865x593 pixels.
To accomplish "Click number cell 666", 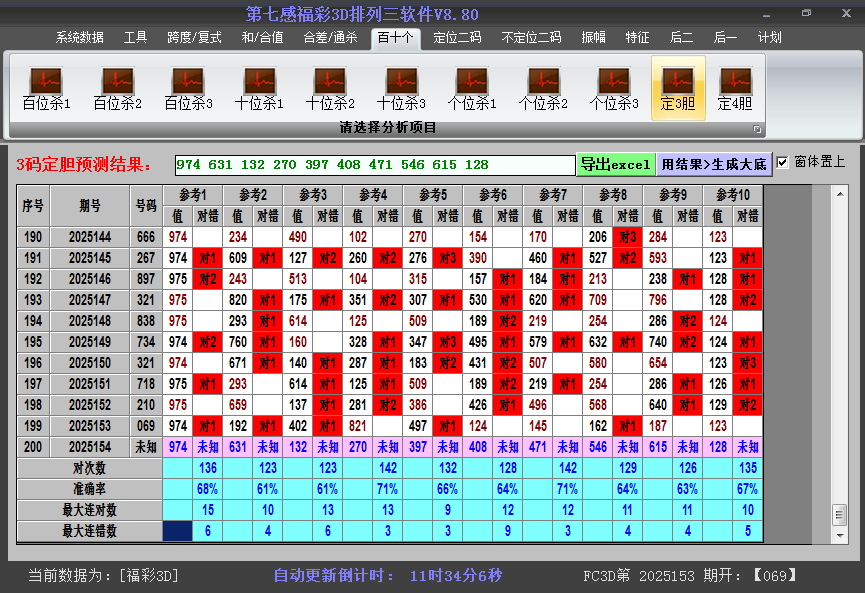I will [146, 237].
